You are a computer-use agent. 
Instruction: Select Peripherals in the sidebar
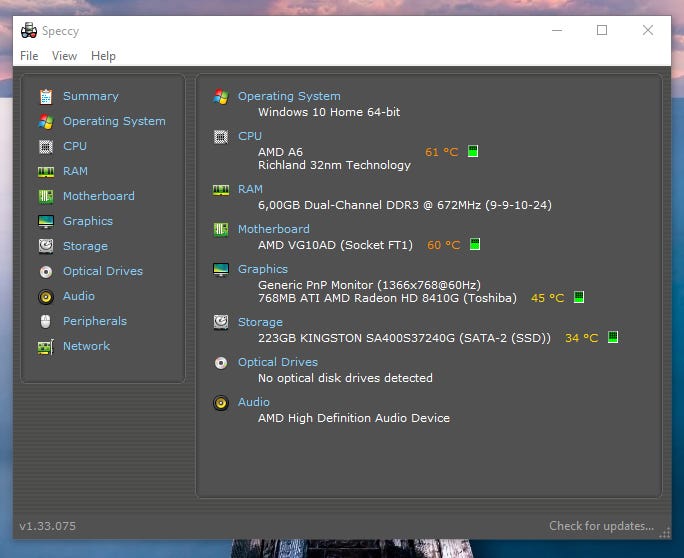(x=95, y=321)
